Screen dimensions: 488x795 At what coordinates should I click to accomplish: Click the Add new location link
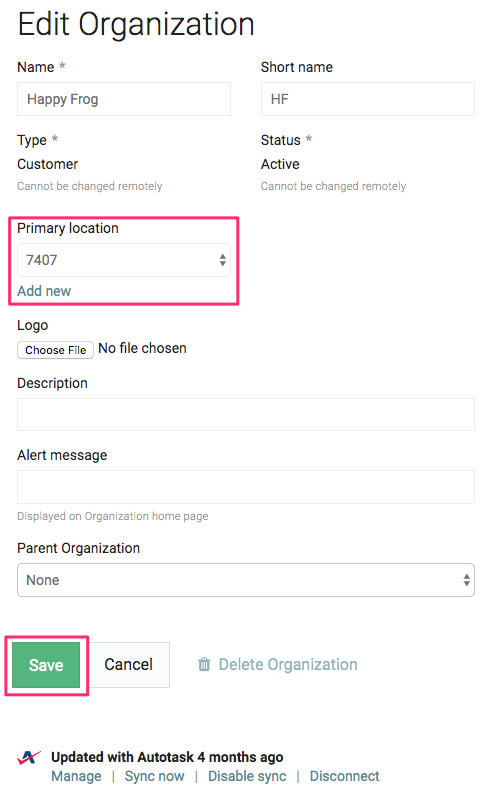(44, 291)
